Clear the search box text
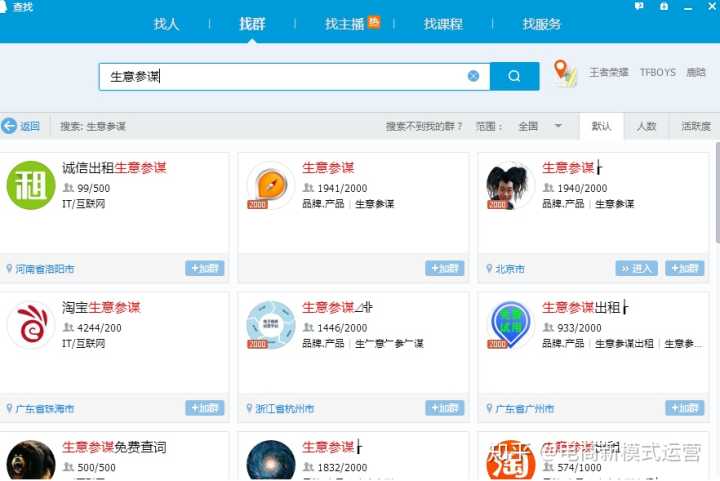 pyautogui.click(x=473, y=76)
